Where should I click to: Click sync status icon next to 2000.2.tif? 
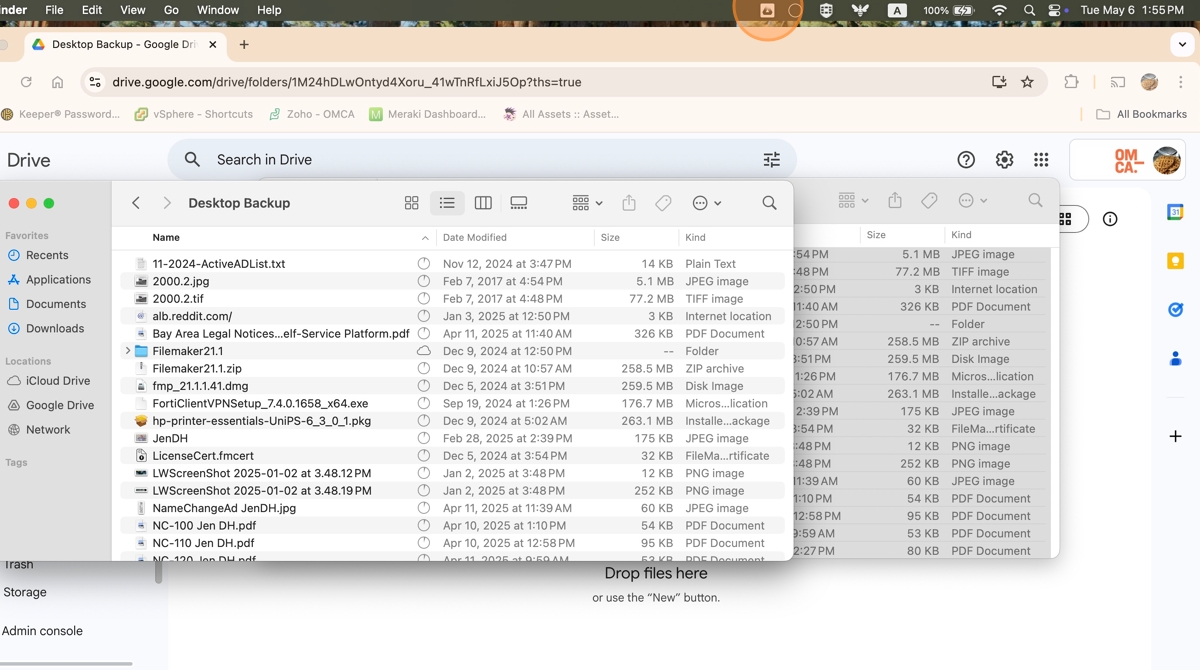424,299
